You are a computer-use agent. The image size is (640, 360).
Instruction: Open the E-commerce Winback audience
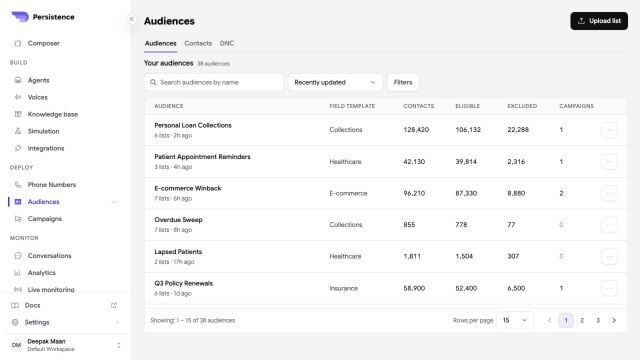coord(188,188)
